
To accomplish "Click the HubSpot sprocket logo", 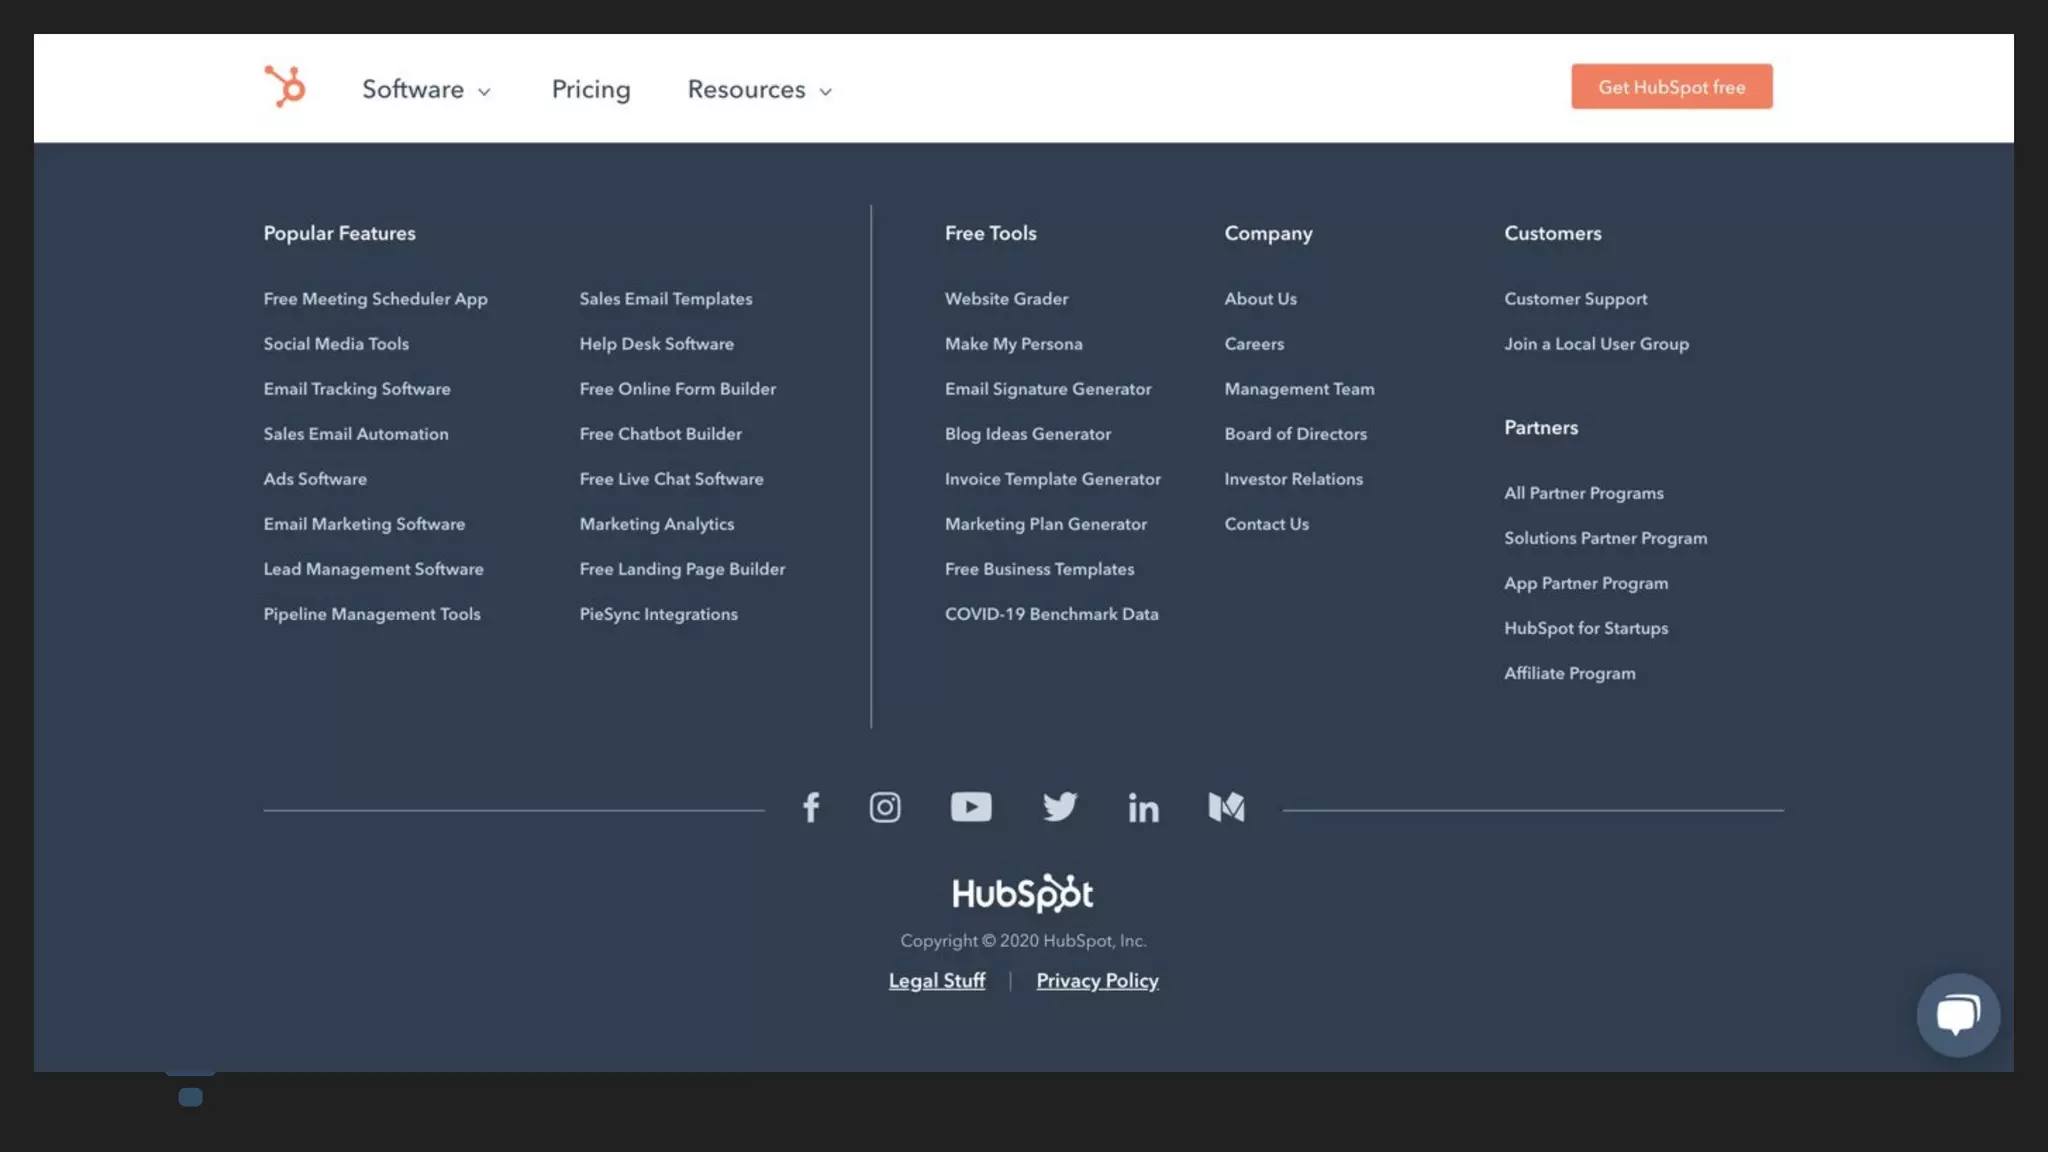I will pyautogui.click(x=285, y=87).
